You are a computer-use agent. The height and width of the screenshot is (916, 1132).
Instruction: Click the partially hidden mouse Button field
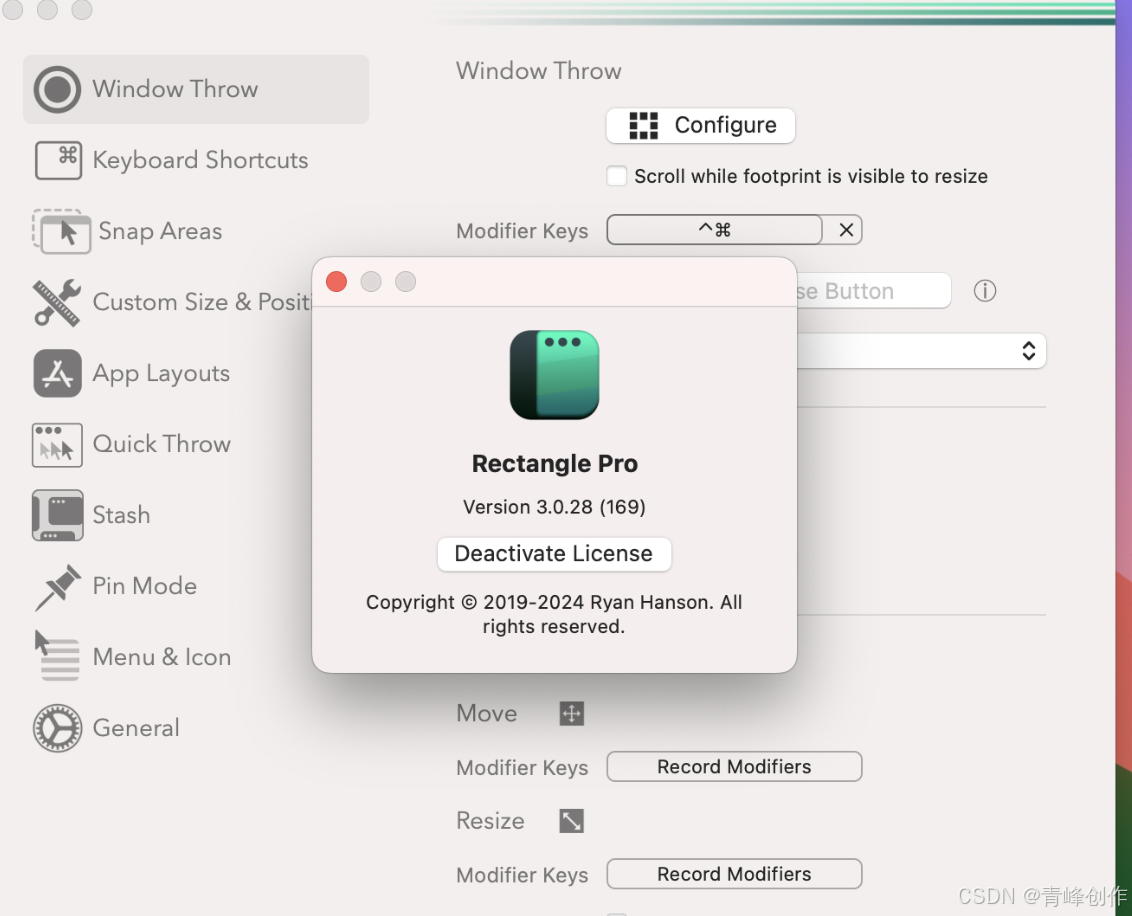[x=874, y=291]
